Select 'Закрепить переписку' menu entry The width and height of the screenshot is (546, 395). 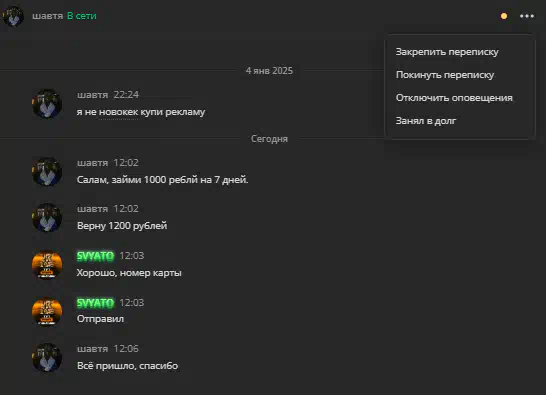pyautogui.click(x=447, y=52)
